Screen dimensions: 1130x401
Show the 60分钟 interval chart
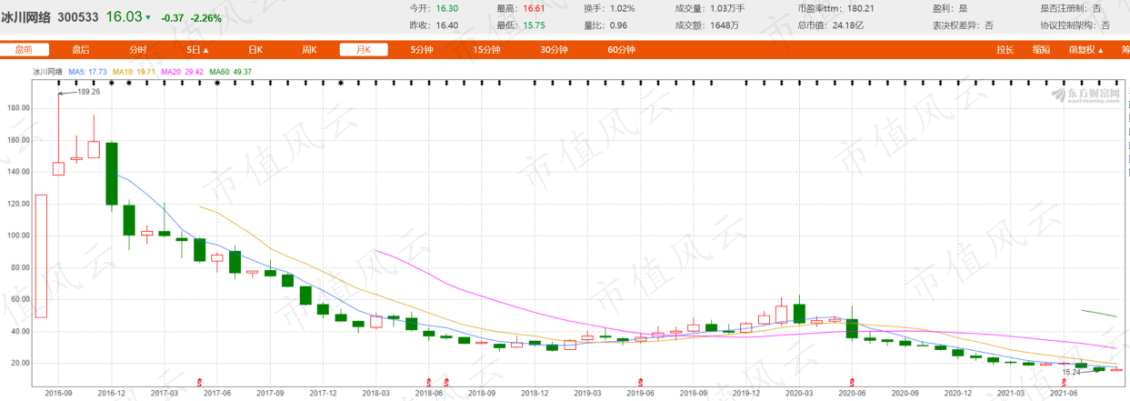pyautogui.click(x=621, y=50)
